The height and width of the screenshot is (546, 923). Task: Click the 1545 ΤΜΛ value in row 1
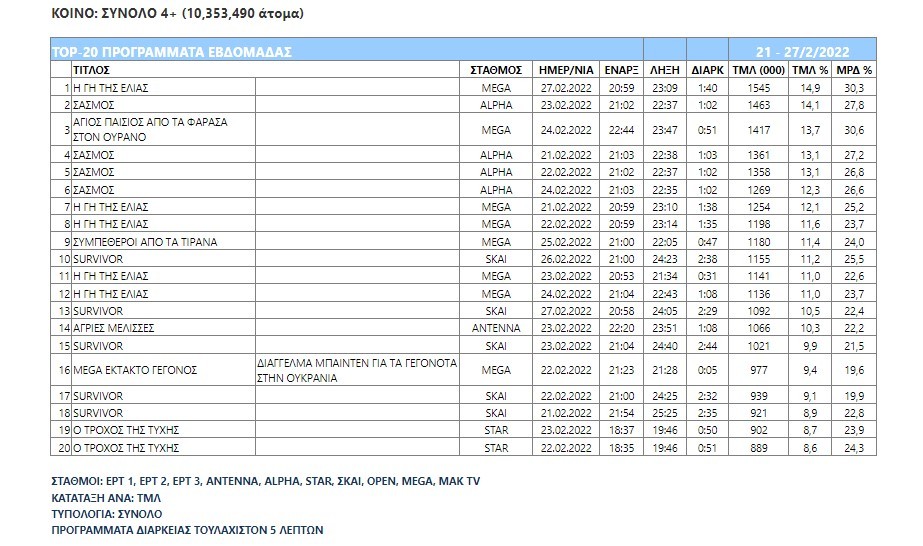pos(758,88)
